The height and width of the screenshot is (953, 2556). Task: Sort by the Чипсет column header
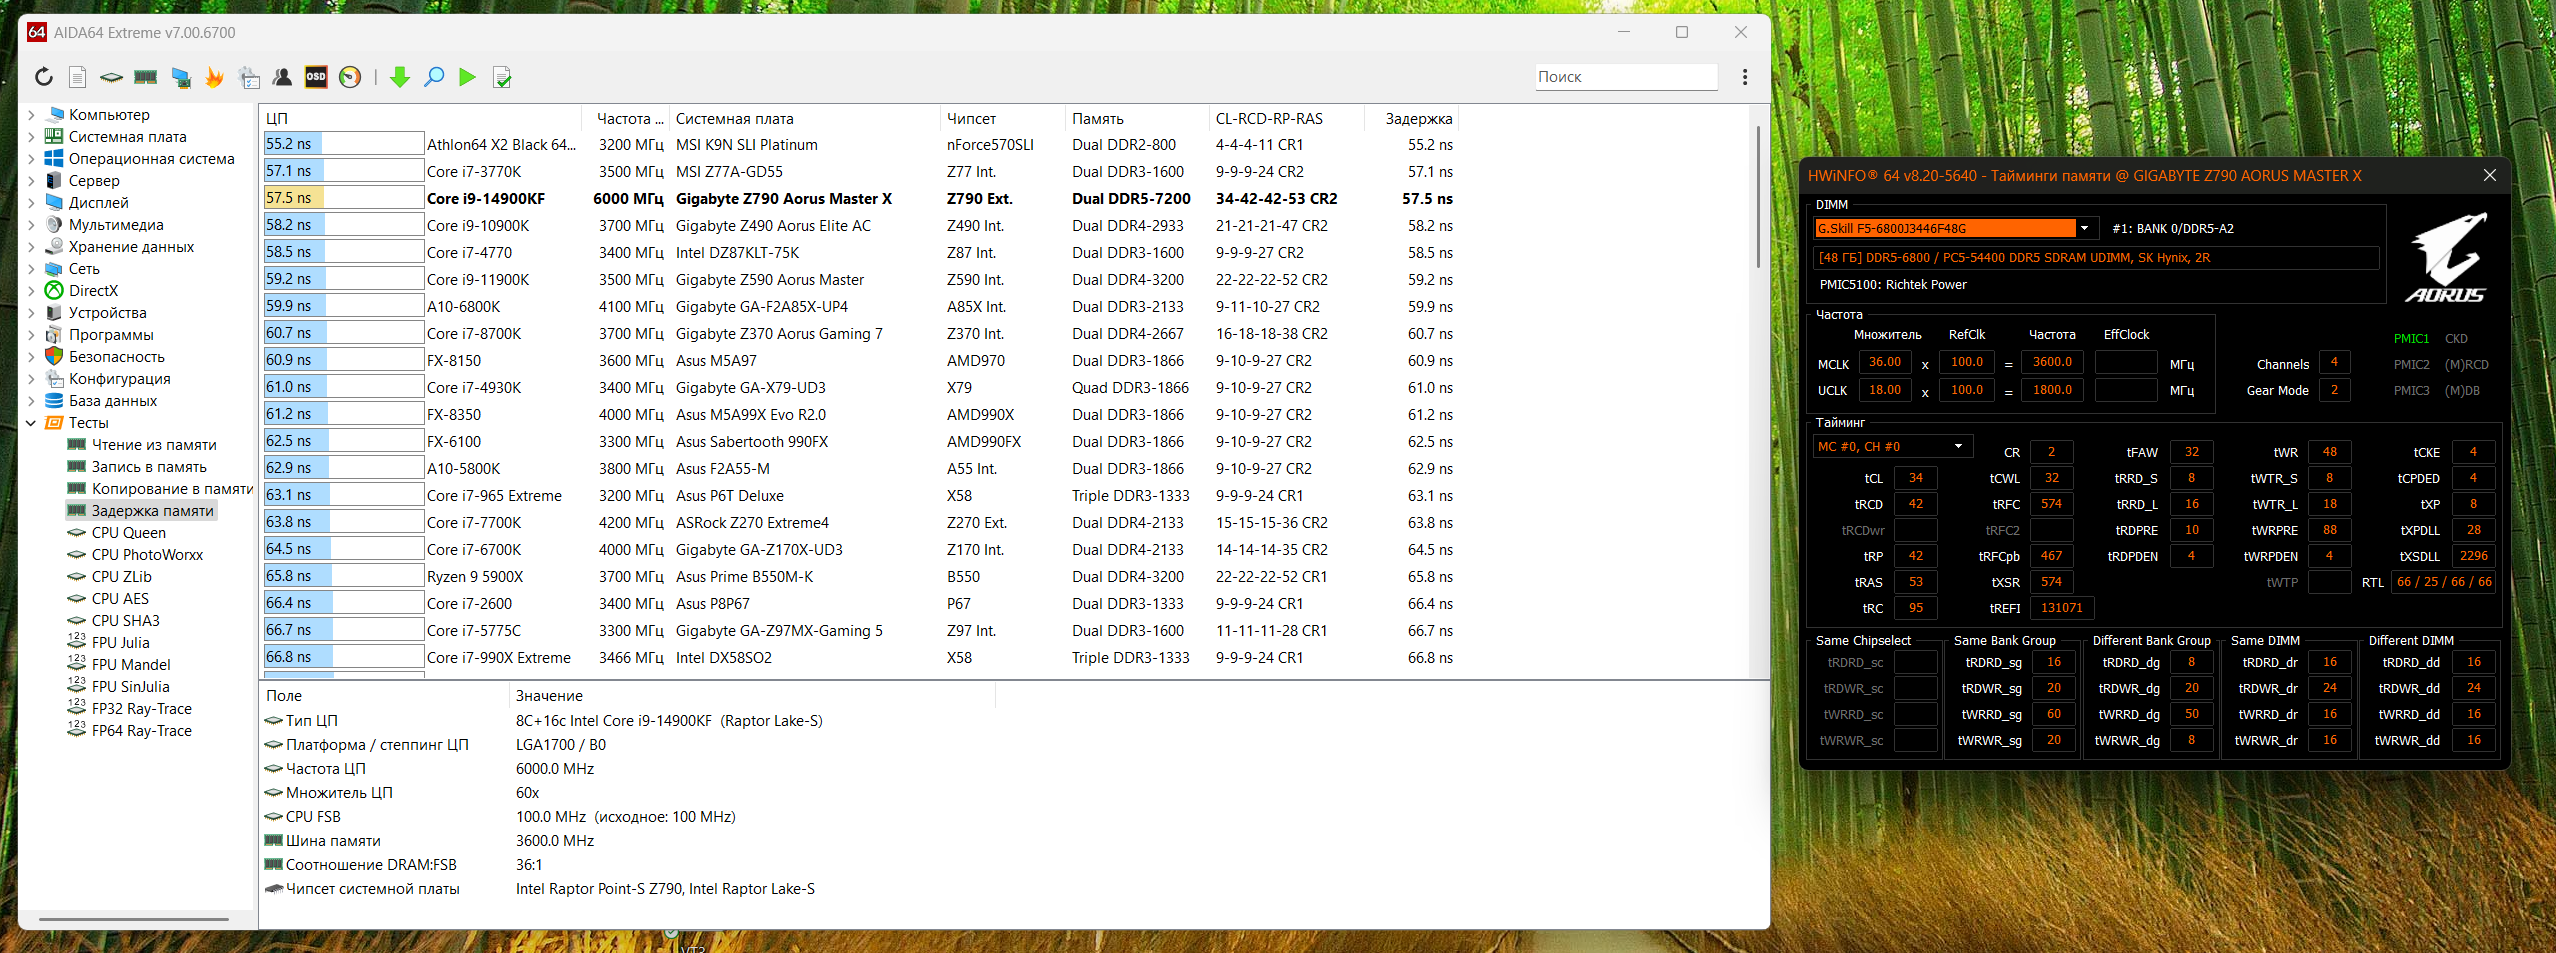click(x=1002, y=119)
